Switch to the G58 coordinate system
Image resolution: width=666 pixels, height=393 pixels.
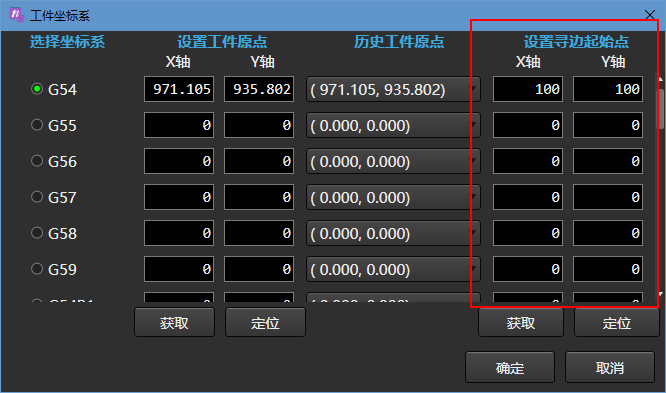pos(37,233)
